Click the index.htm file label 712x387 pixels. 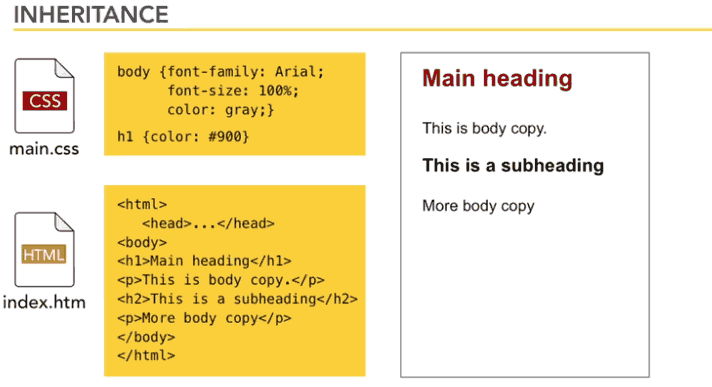(44, 303)
